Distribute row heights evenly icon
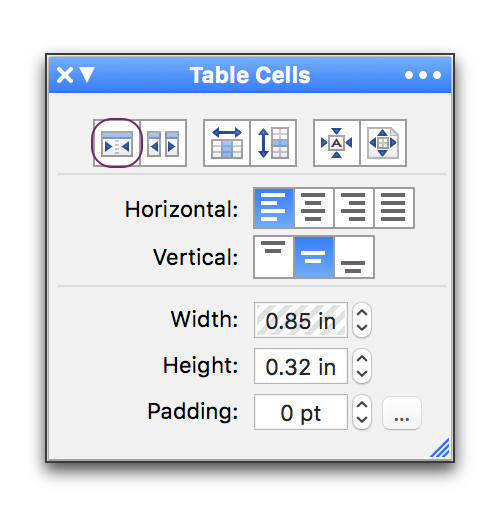The width and height of the screenshot is (501, 515). [273, 143]
